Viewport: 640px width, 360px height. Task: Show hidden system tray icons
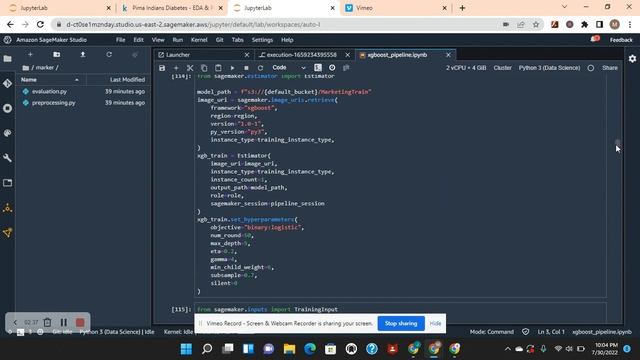tap(508, 349)
